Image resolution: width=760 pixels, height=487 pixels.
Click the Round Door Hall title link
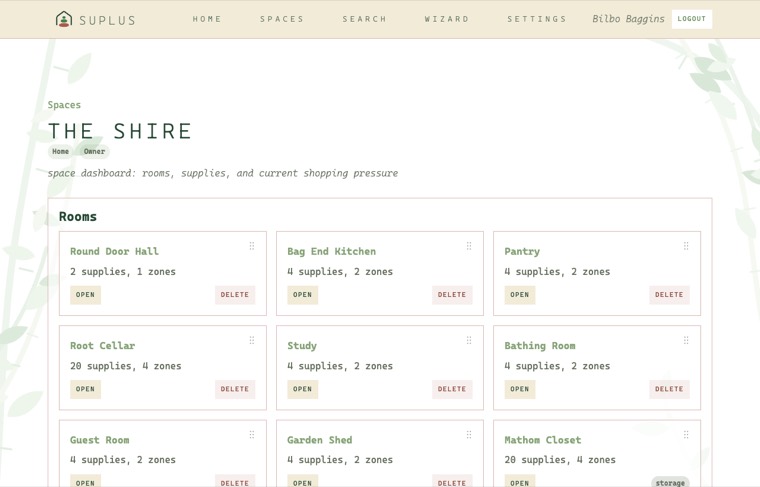[114, 251]
